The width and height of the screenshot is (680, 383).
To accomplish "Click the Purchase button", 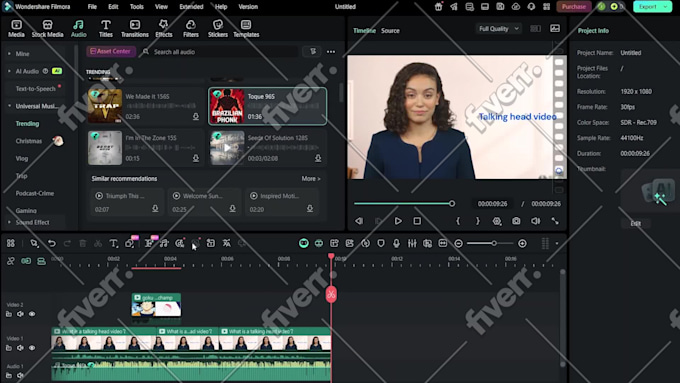I will point(574,7).
